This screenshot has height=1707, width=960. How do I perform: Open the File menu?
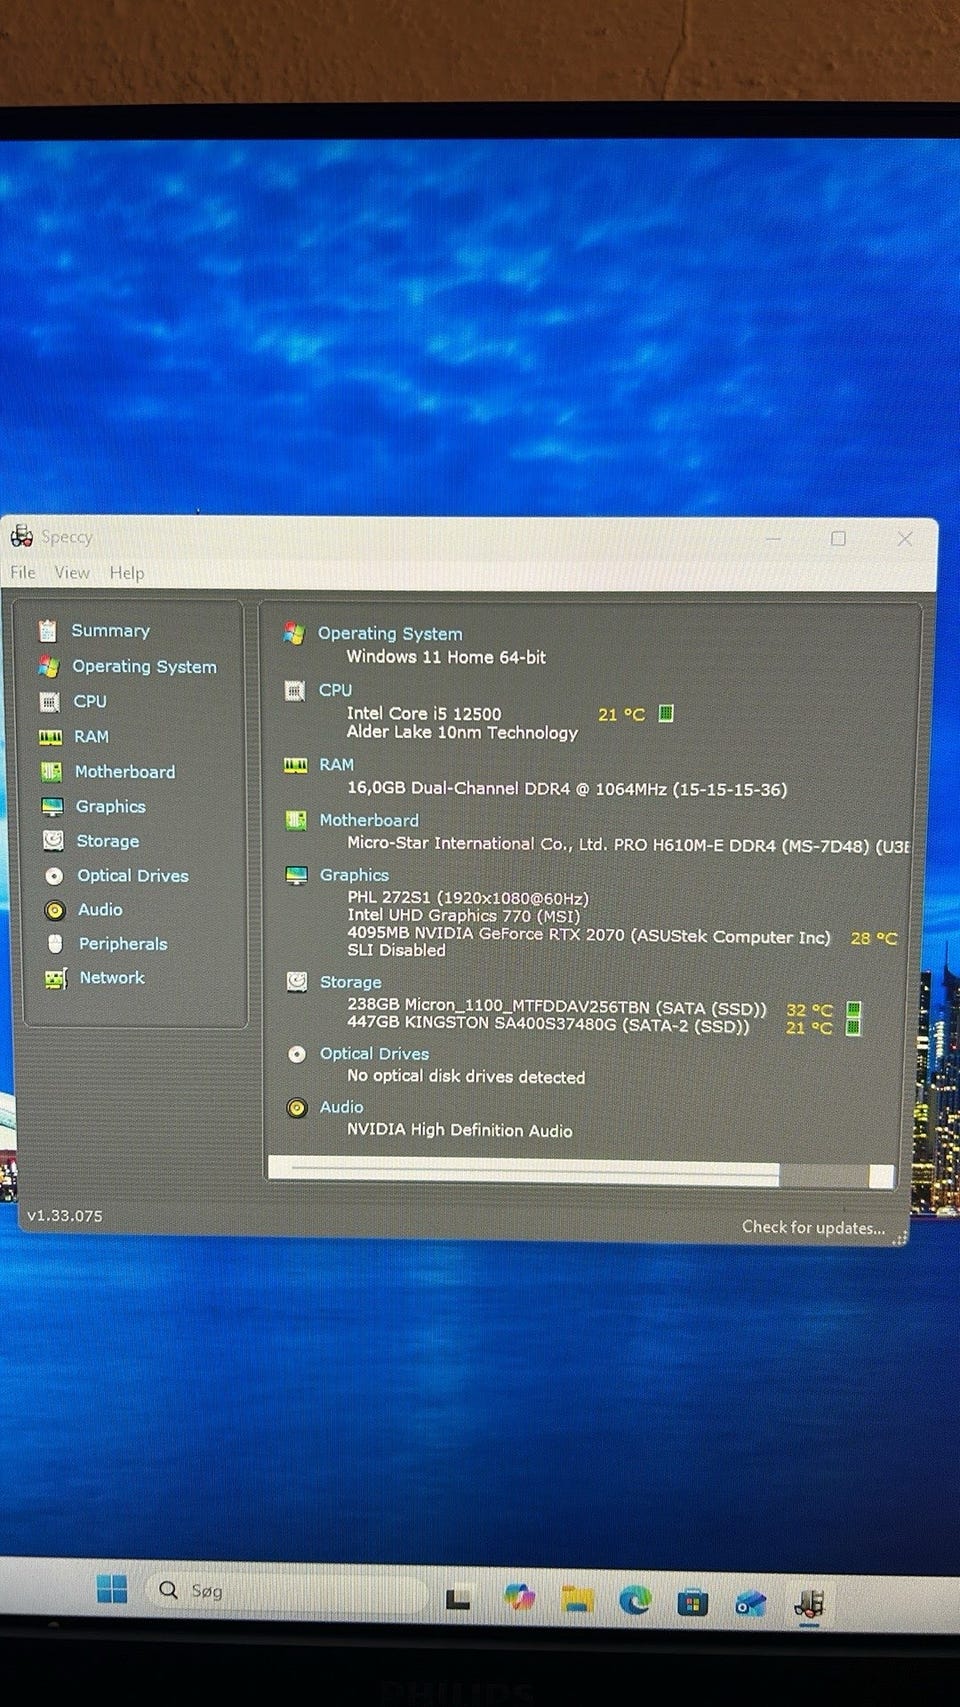[x=22, y=573]
